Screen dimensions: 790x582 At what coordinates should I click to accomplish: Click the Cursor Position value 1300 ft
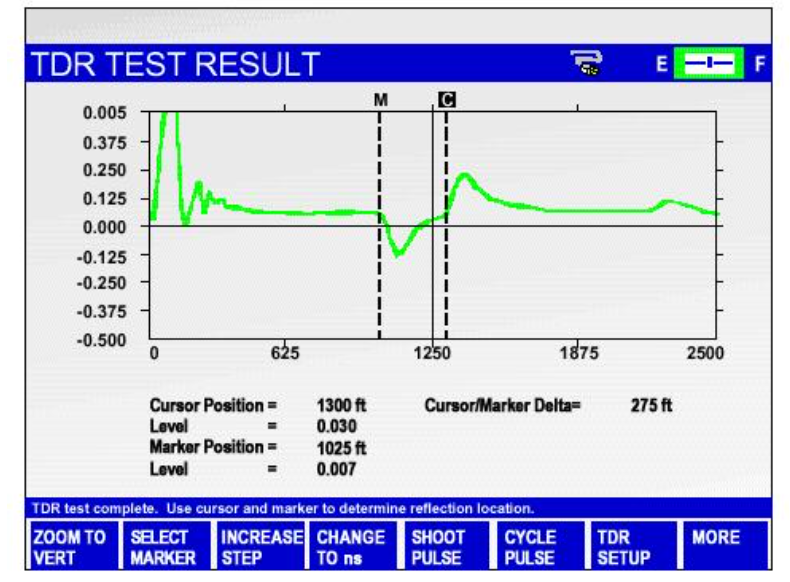(x=341, y=406)
